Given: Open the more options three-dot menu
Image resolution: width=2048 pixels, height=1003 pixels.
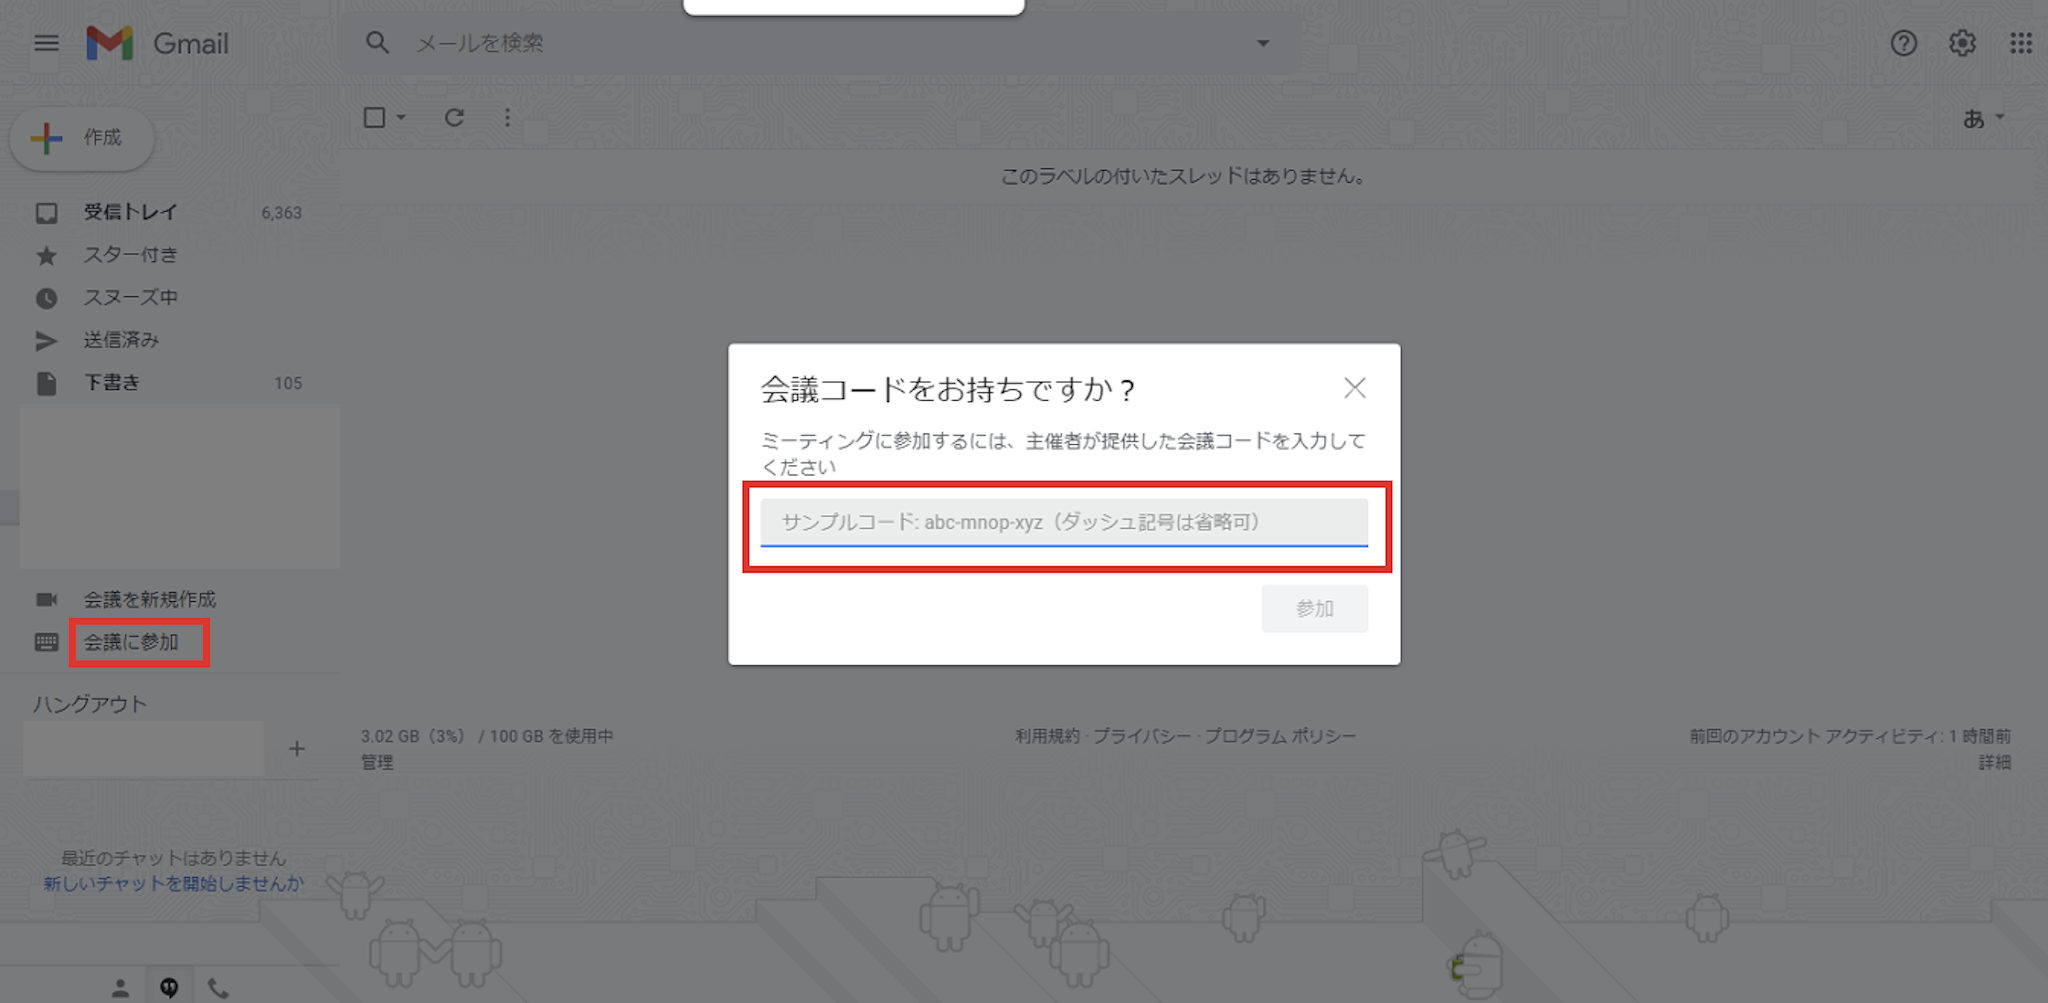Looking at the screenshot, I should coord(508,117).
